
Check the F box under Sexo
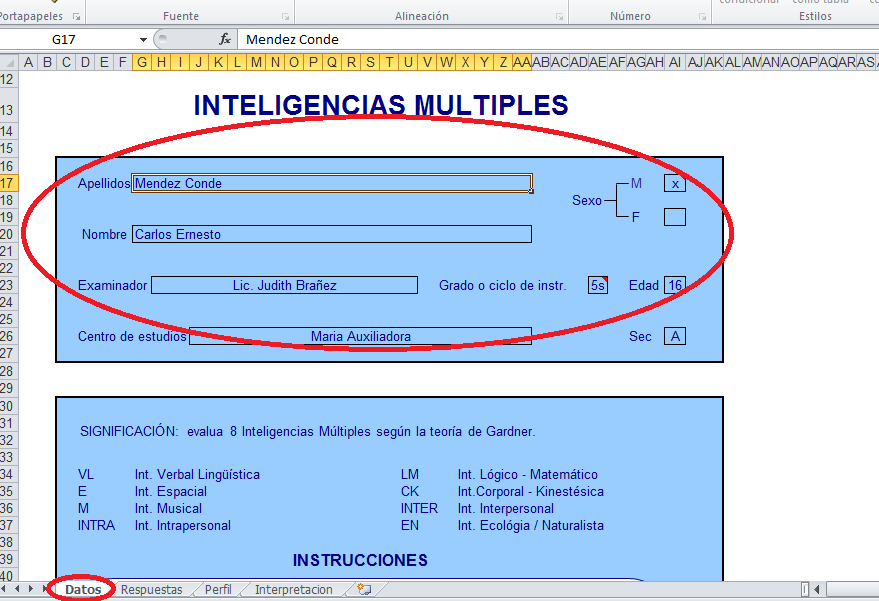click(x=675, y=216)
